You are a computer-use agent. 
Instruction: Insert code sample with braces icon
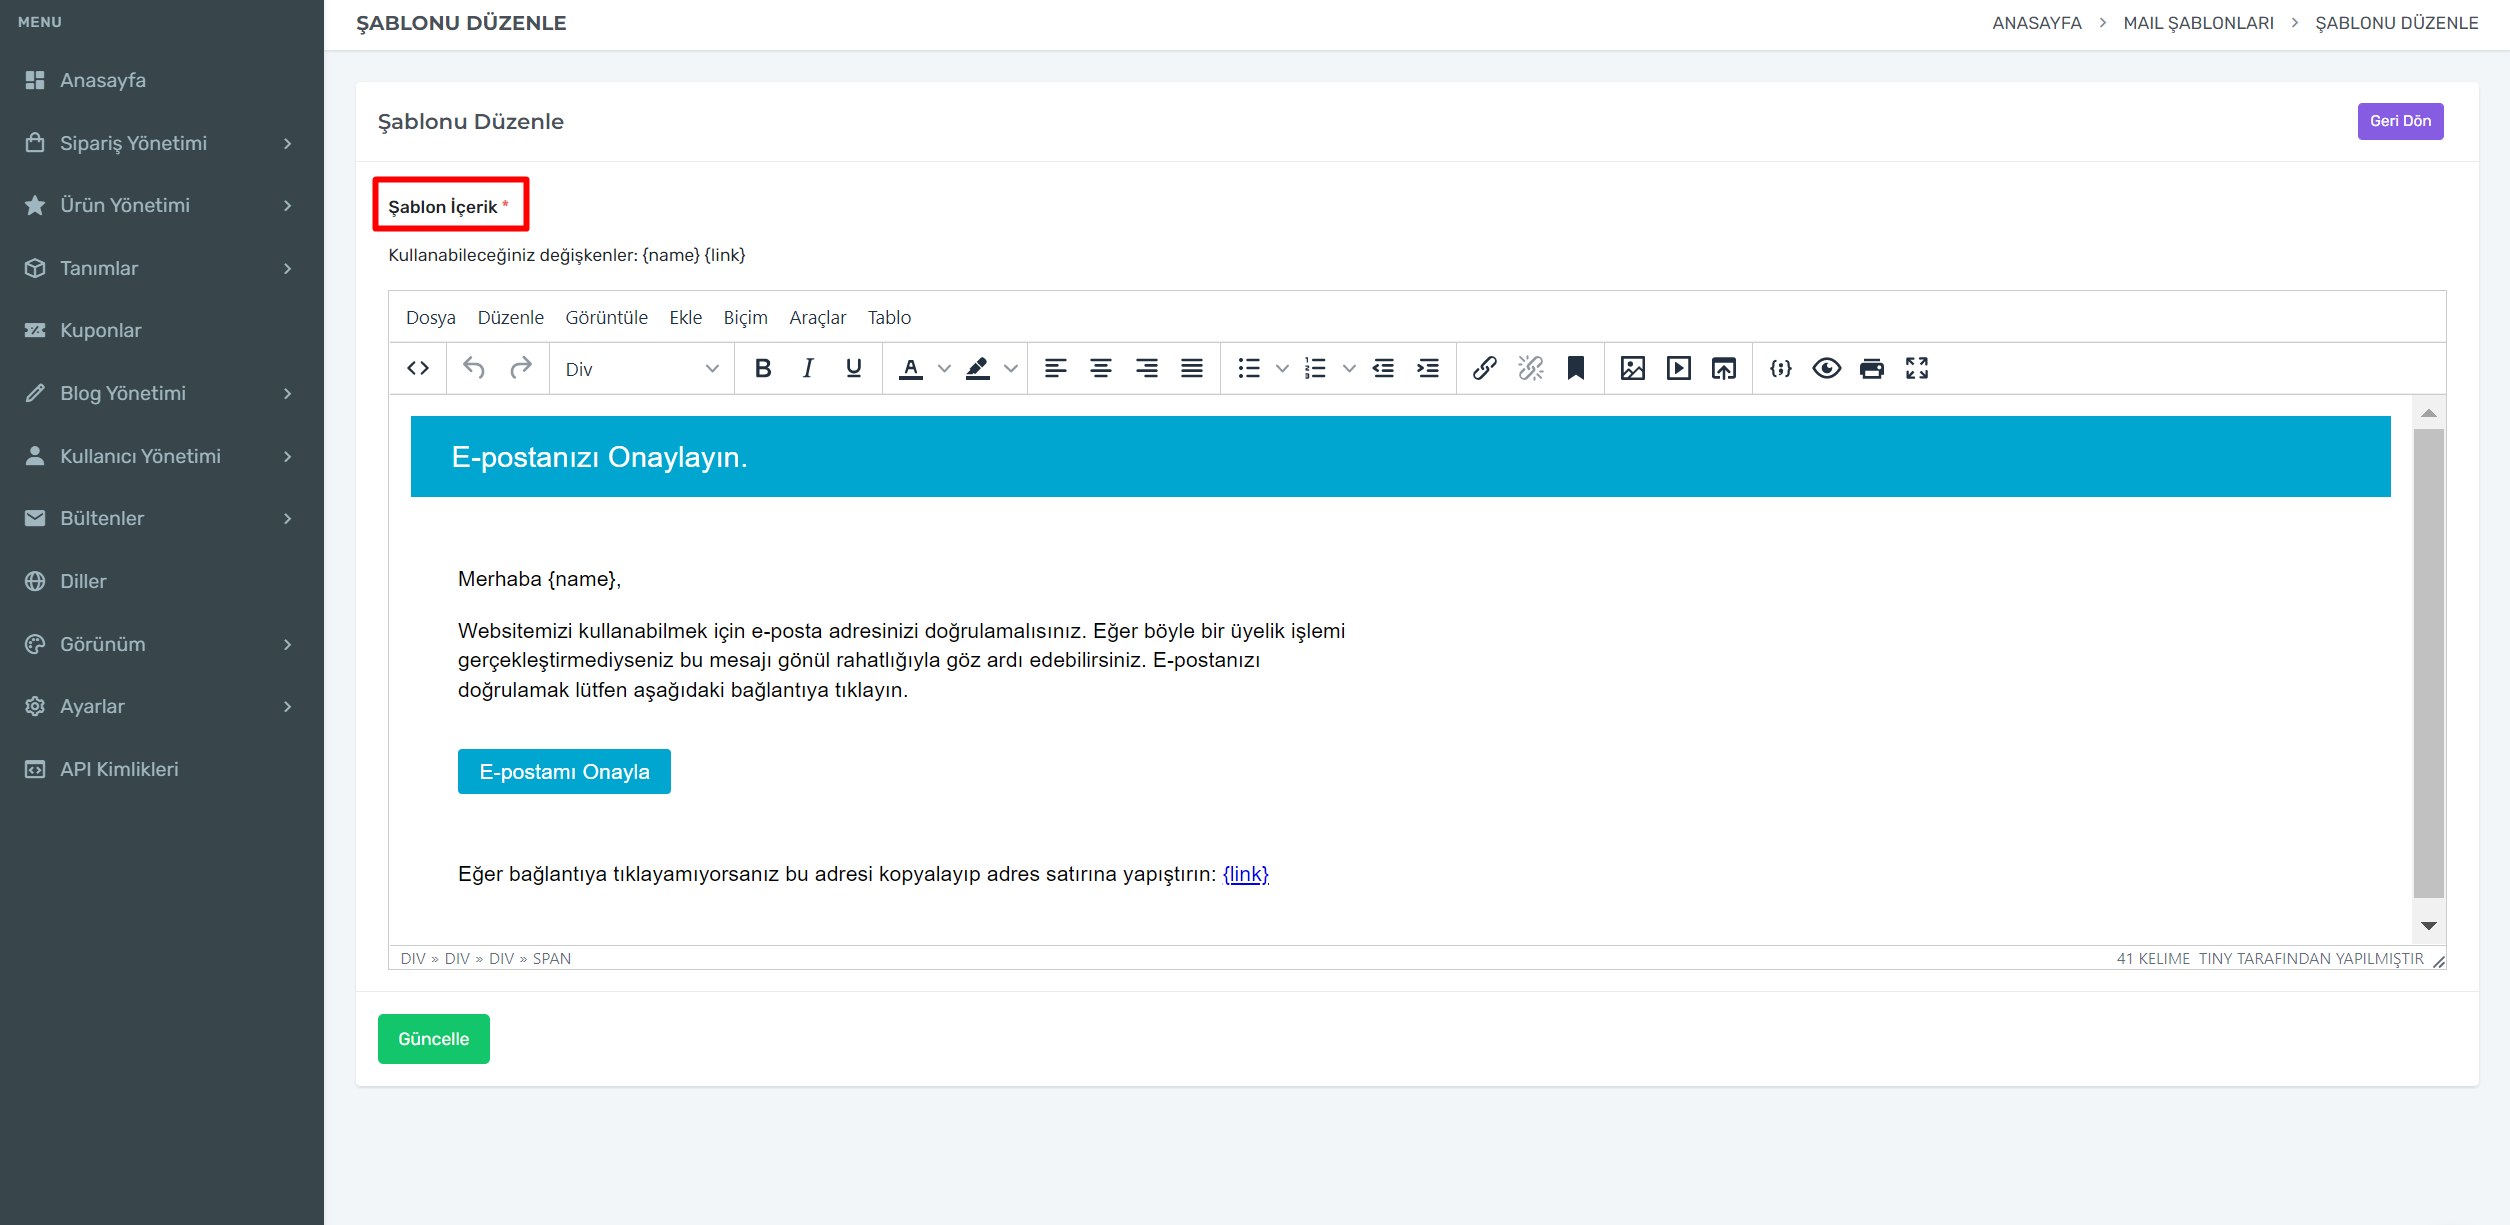[x=1780, y=369]
